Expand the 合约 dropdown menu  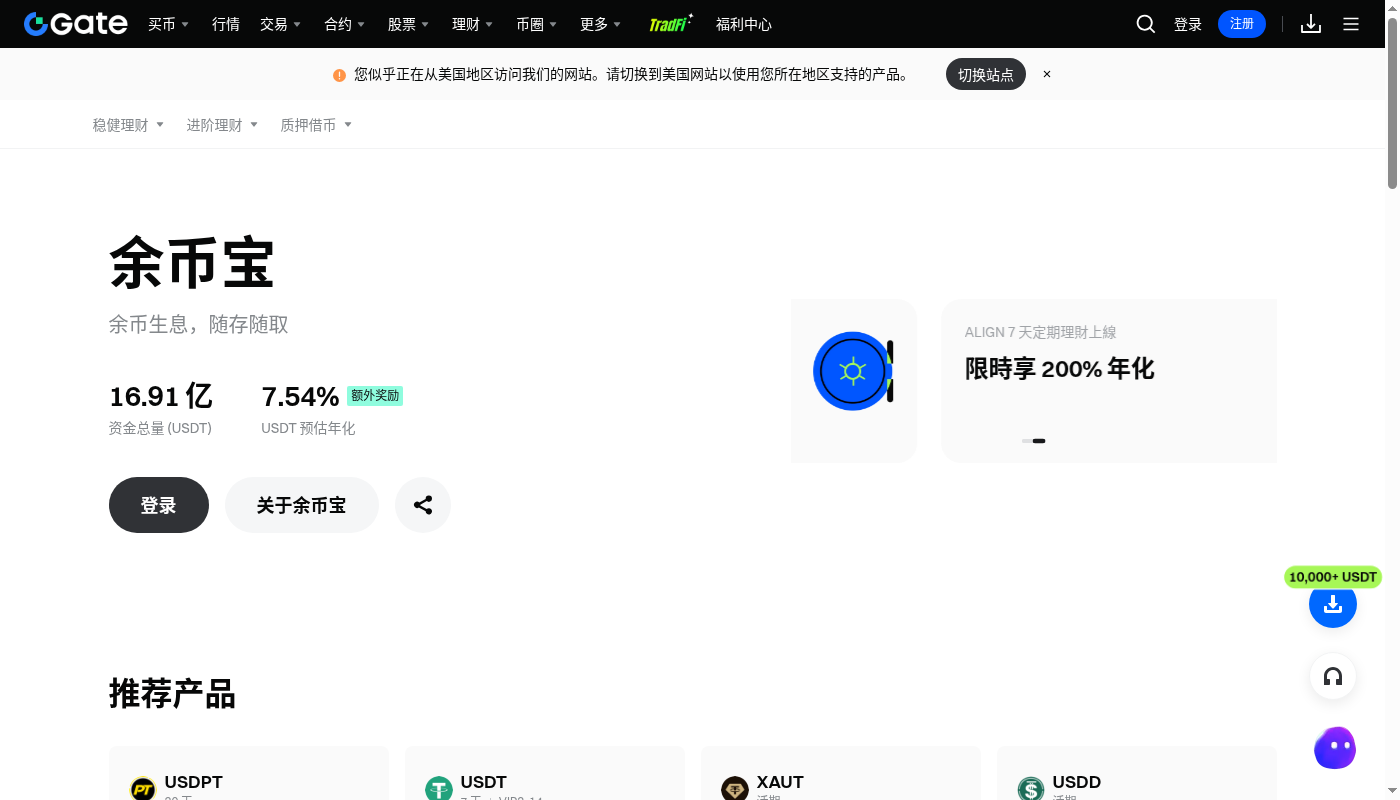tap(344, 24)
